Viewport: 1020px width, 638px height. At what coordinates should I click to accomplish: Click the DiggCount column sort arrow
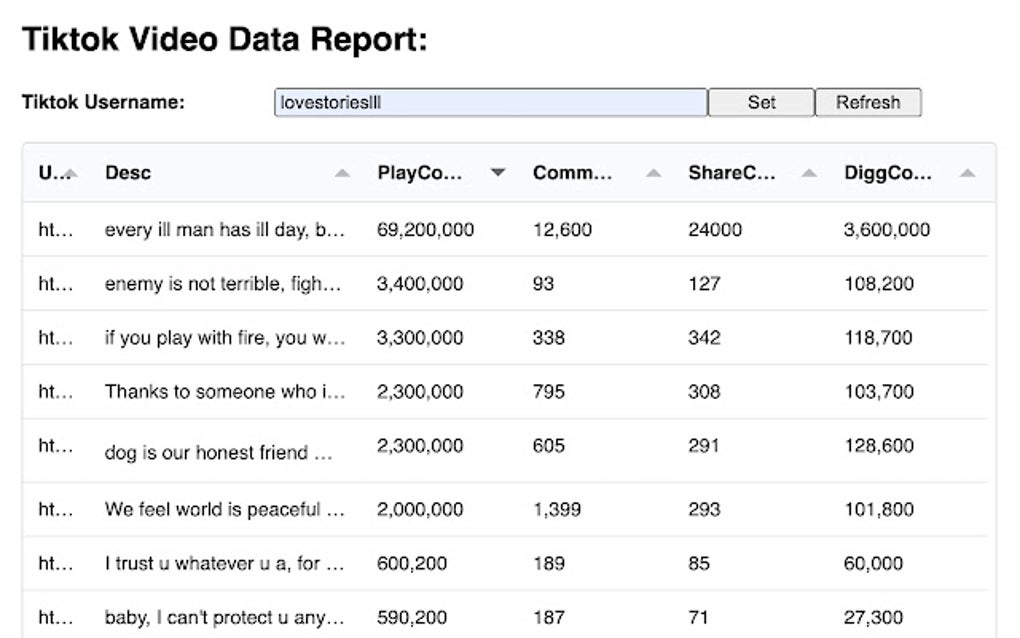pyautogui.click(x=966, y=173)
